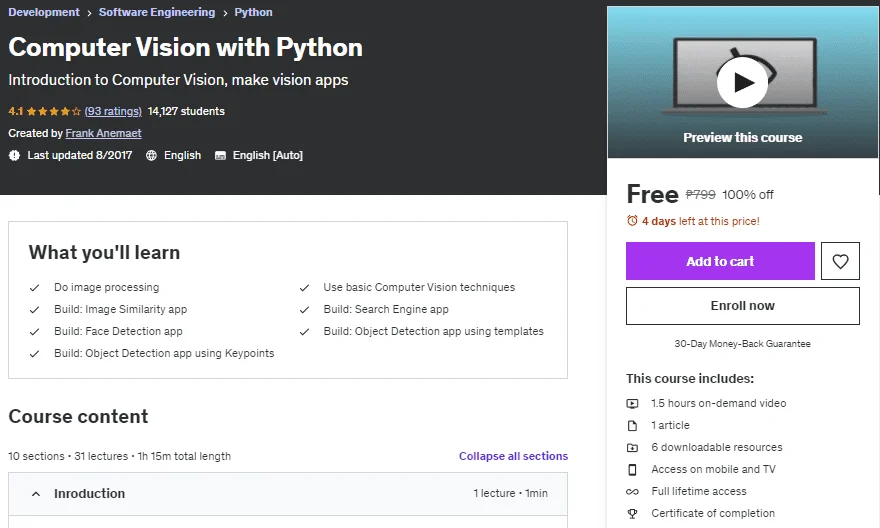
Task: Click the certificate trophy icon
Action: coord(632,513)
